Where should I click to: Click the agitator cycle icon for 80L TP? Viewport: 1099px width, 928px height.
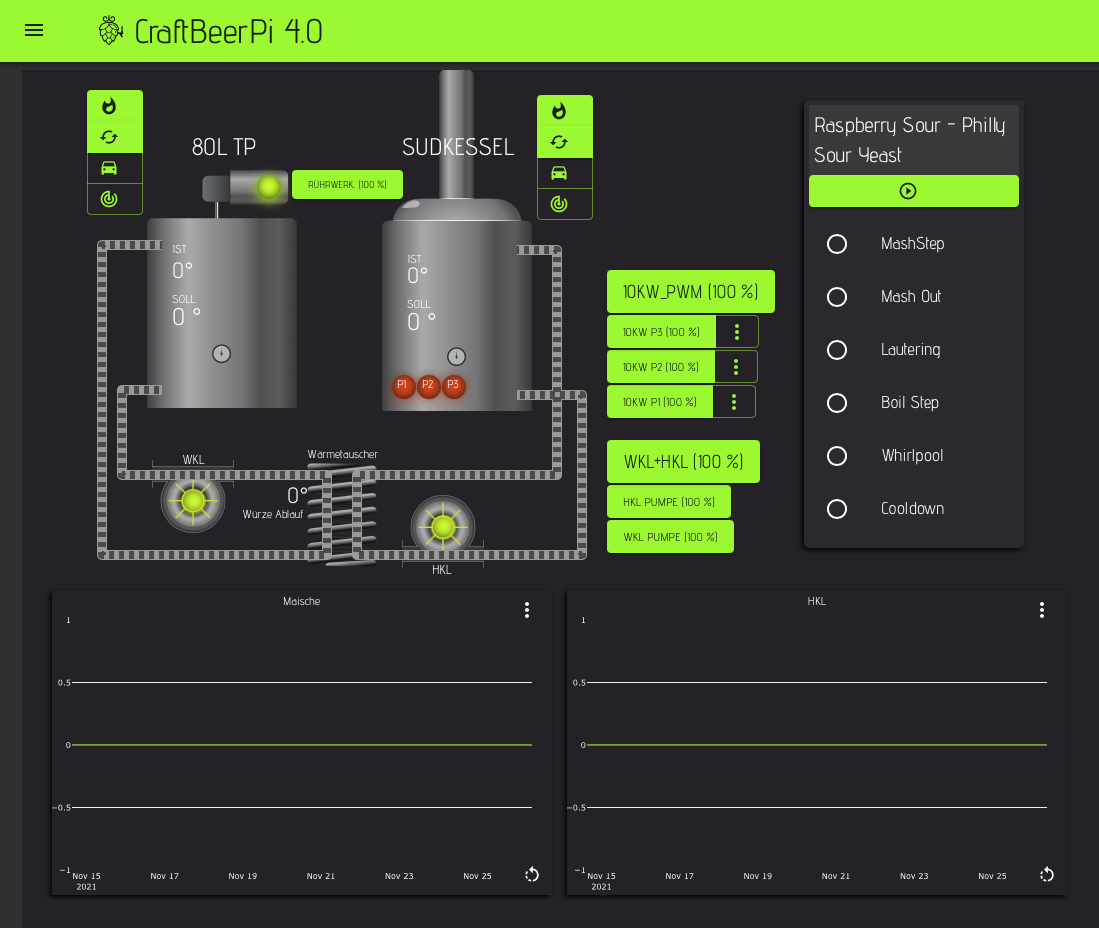[110, 137]
